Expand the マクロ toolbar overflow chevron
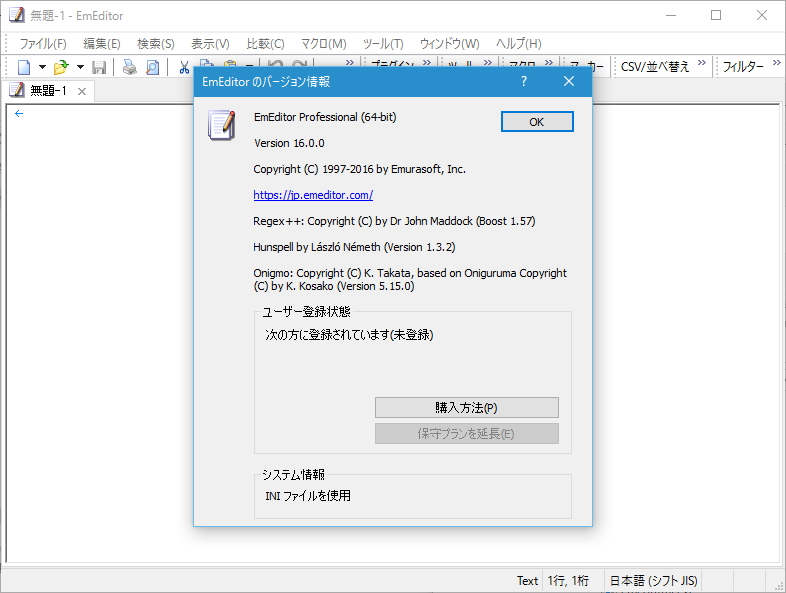 pyautogui.click(x=549, y=63)
